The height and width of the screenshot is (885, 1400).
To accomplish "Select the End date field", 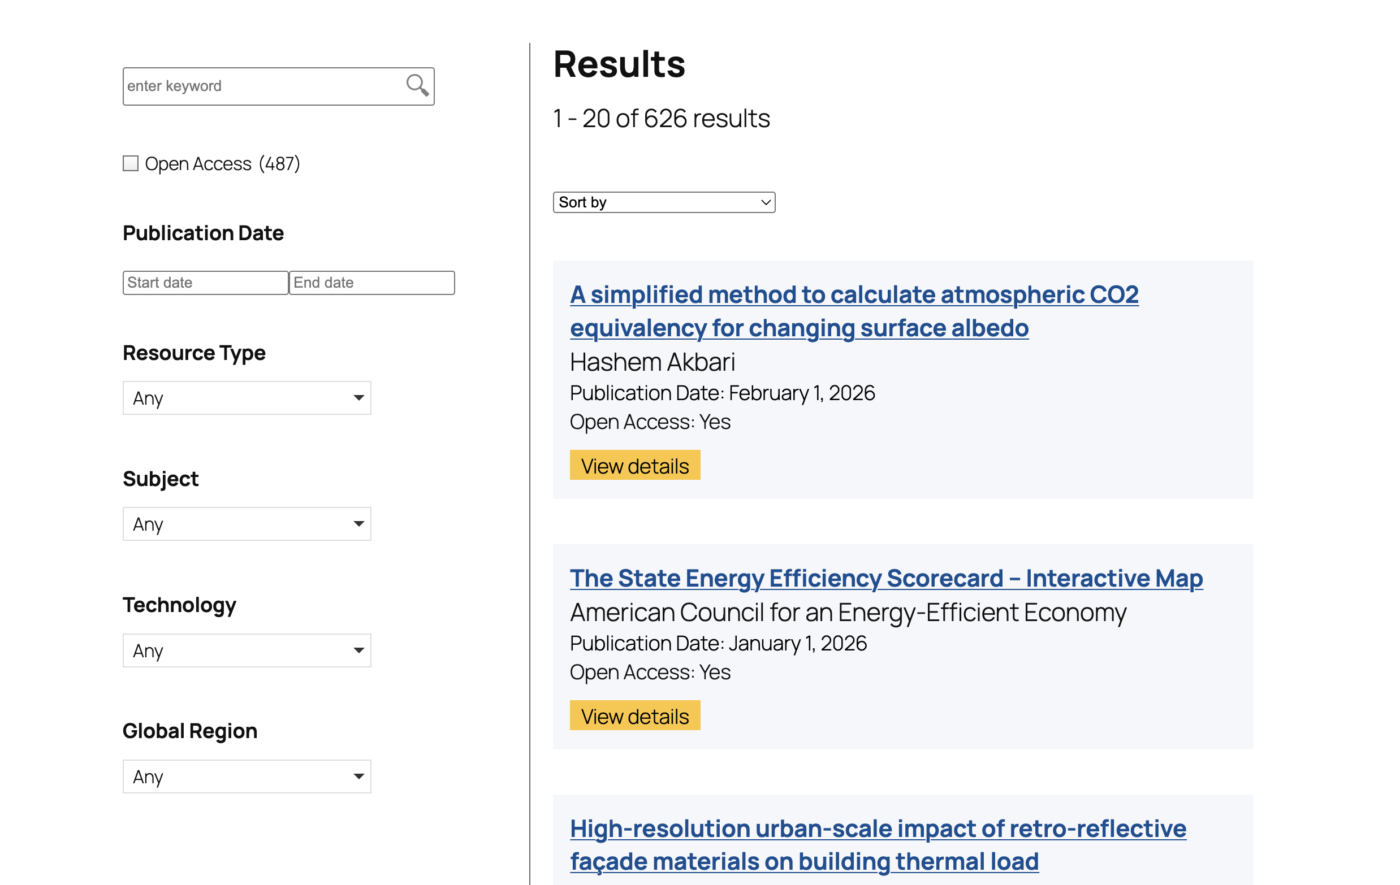I will coord(372,283).
